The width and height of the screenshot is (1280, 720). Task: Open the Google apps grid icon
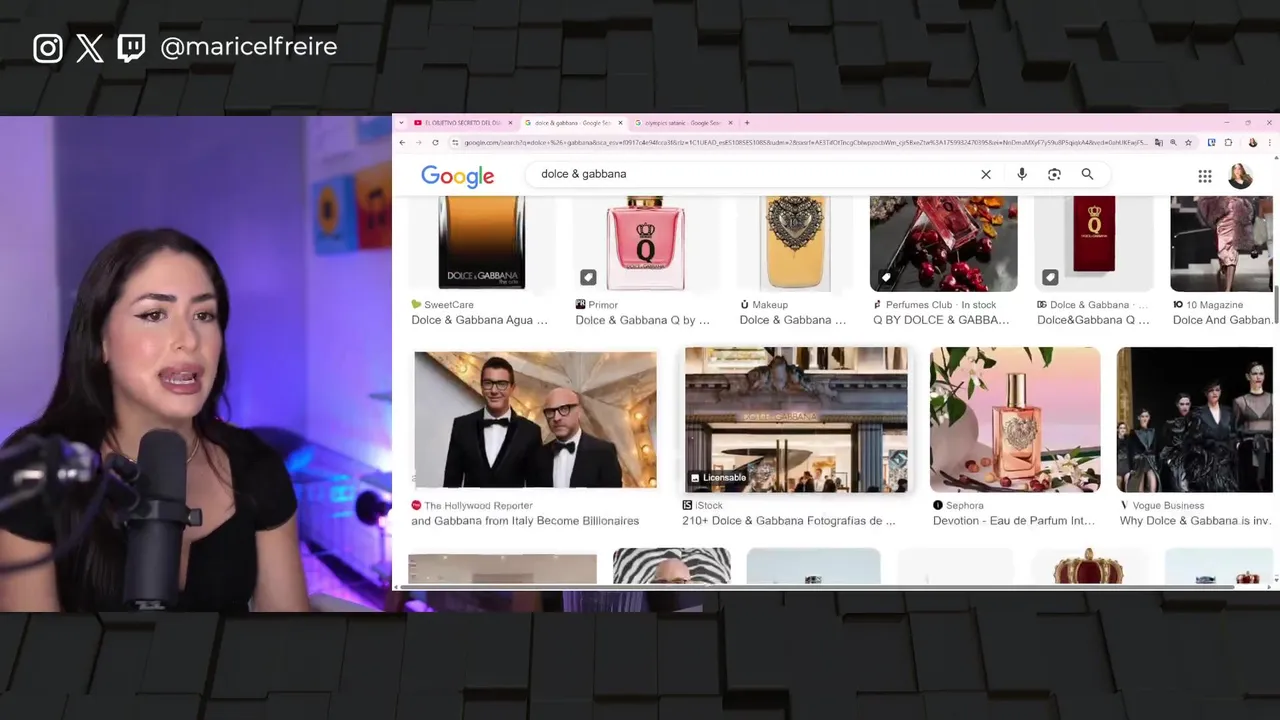(1205, 176)
